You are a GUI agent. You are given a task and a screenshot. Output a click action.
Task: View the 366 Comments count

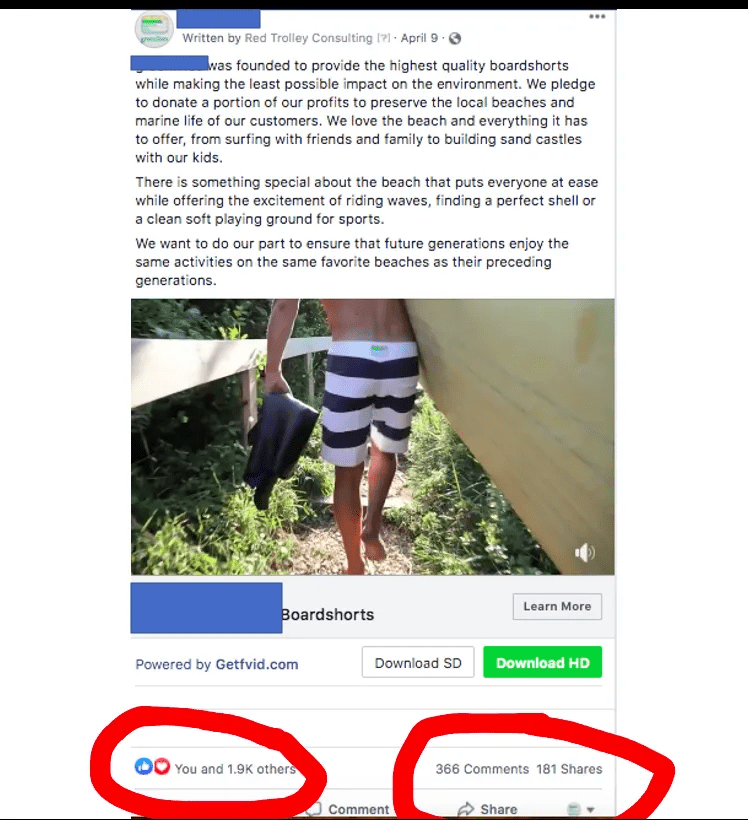point(482,769)
